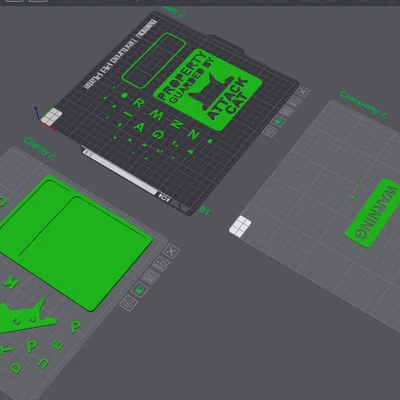Remove the Czarny plate via X icon

pos(172,251)
